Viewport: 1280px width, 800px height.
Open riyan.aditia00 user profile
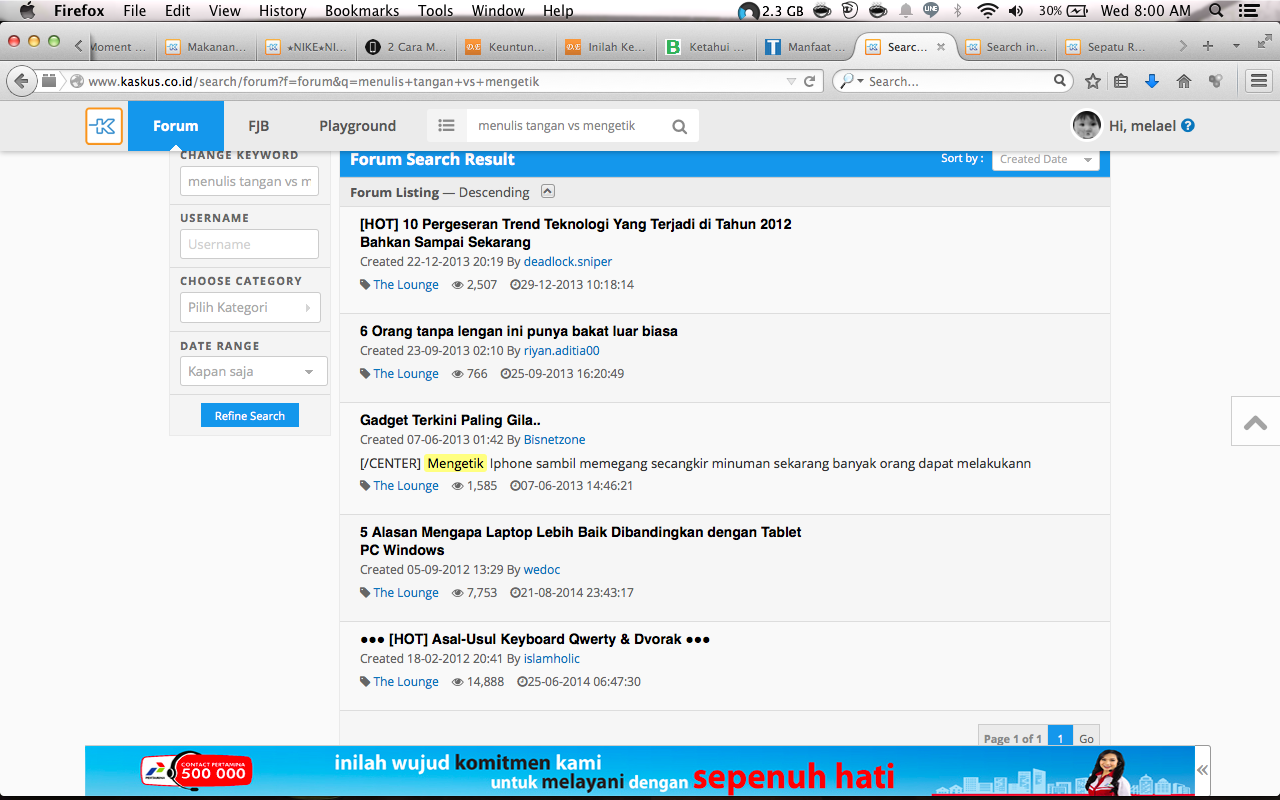(x=562, y=351)
